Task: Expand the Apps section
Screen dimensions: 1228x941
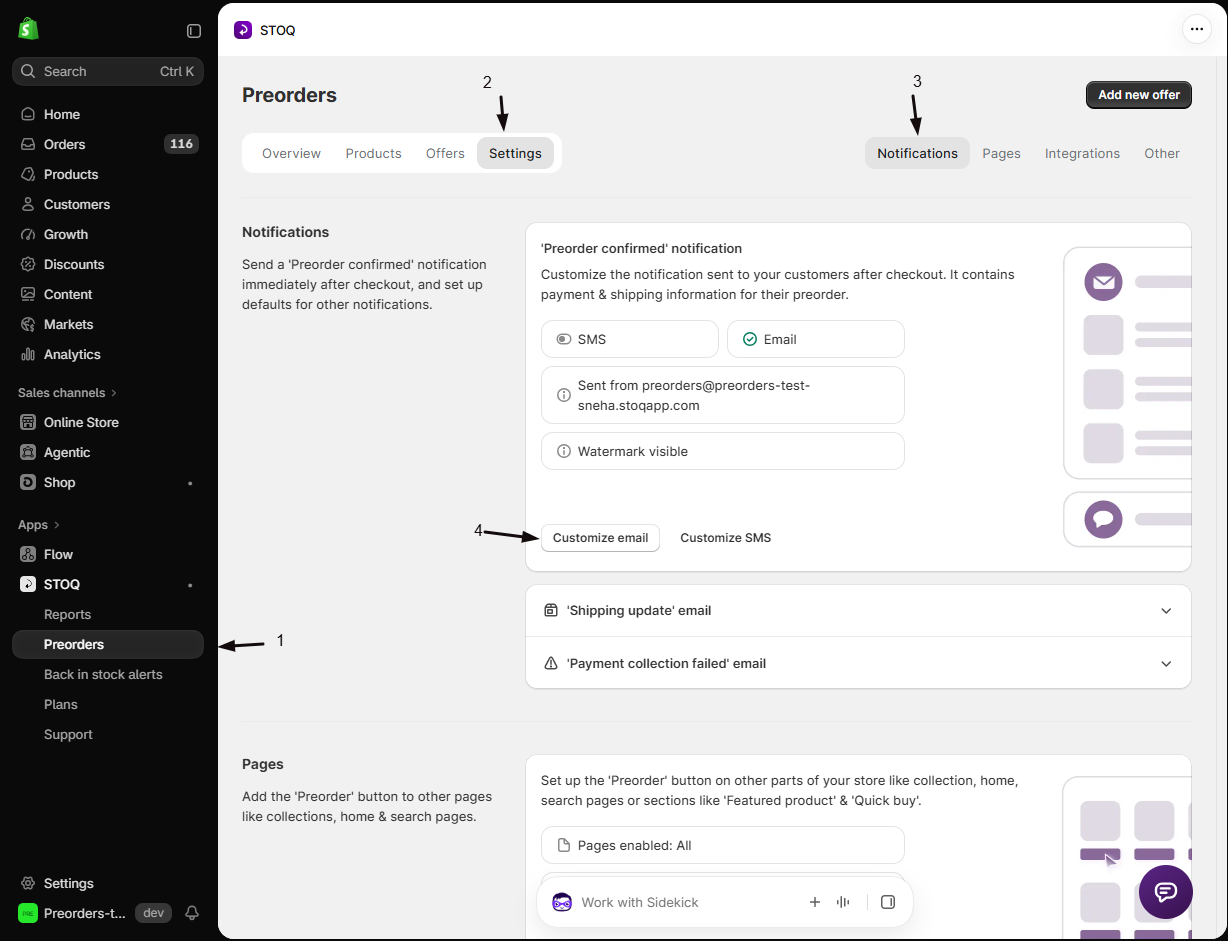Action: [39, 524]
